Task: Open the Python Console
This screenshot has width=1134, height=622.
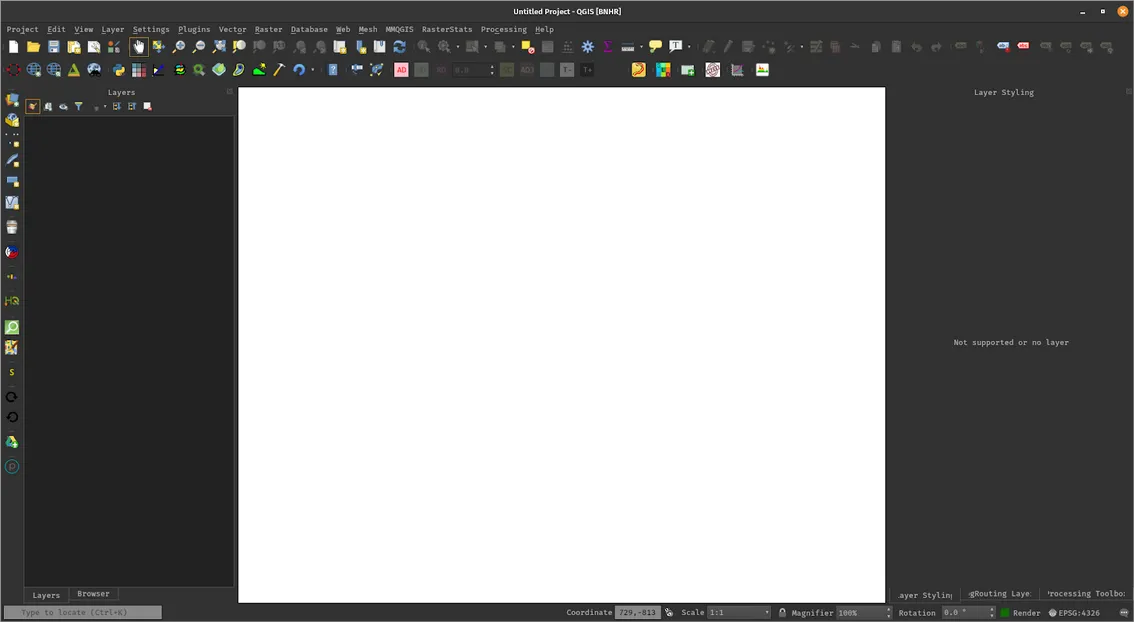Action: [118, 69]
